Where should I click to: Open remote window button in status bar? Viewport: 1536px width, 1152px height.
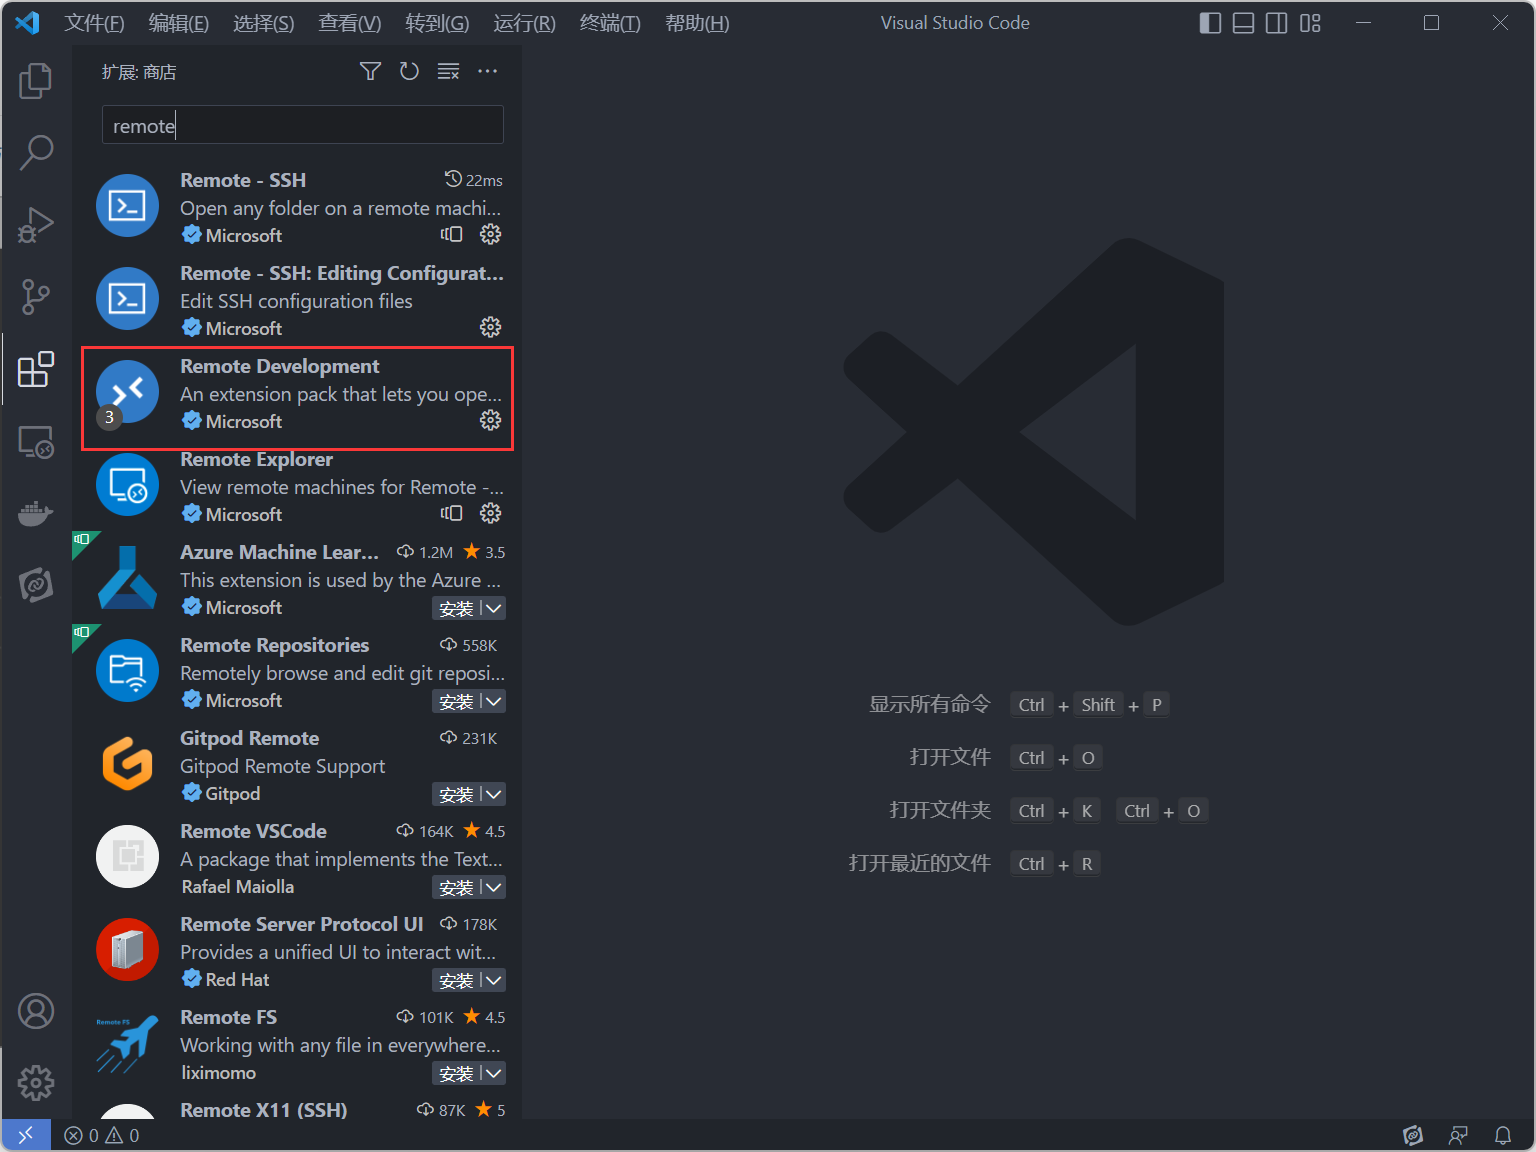pyautogui.click(x=26, y=1135)
